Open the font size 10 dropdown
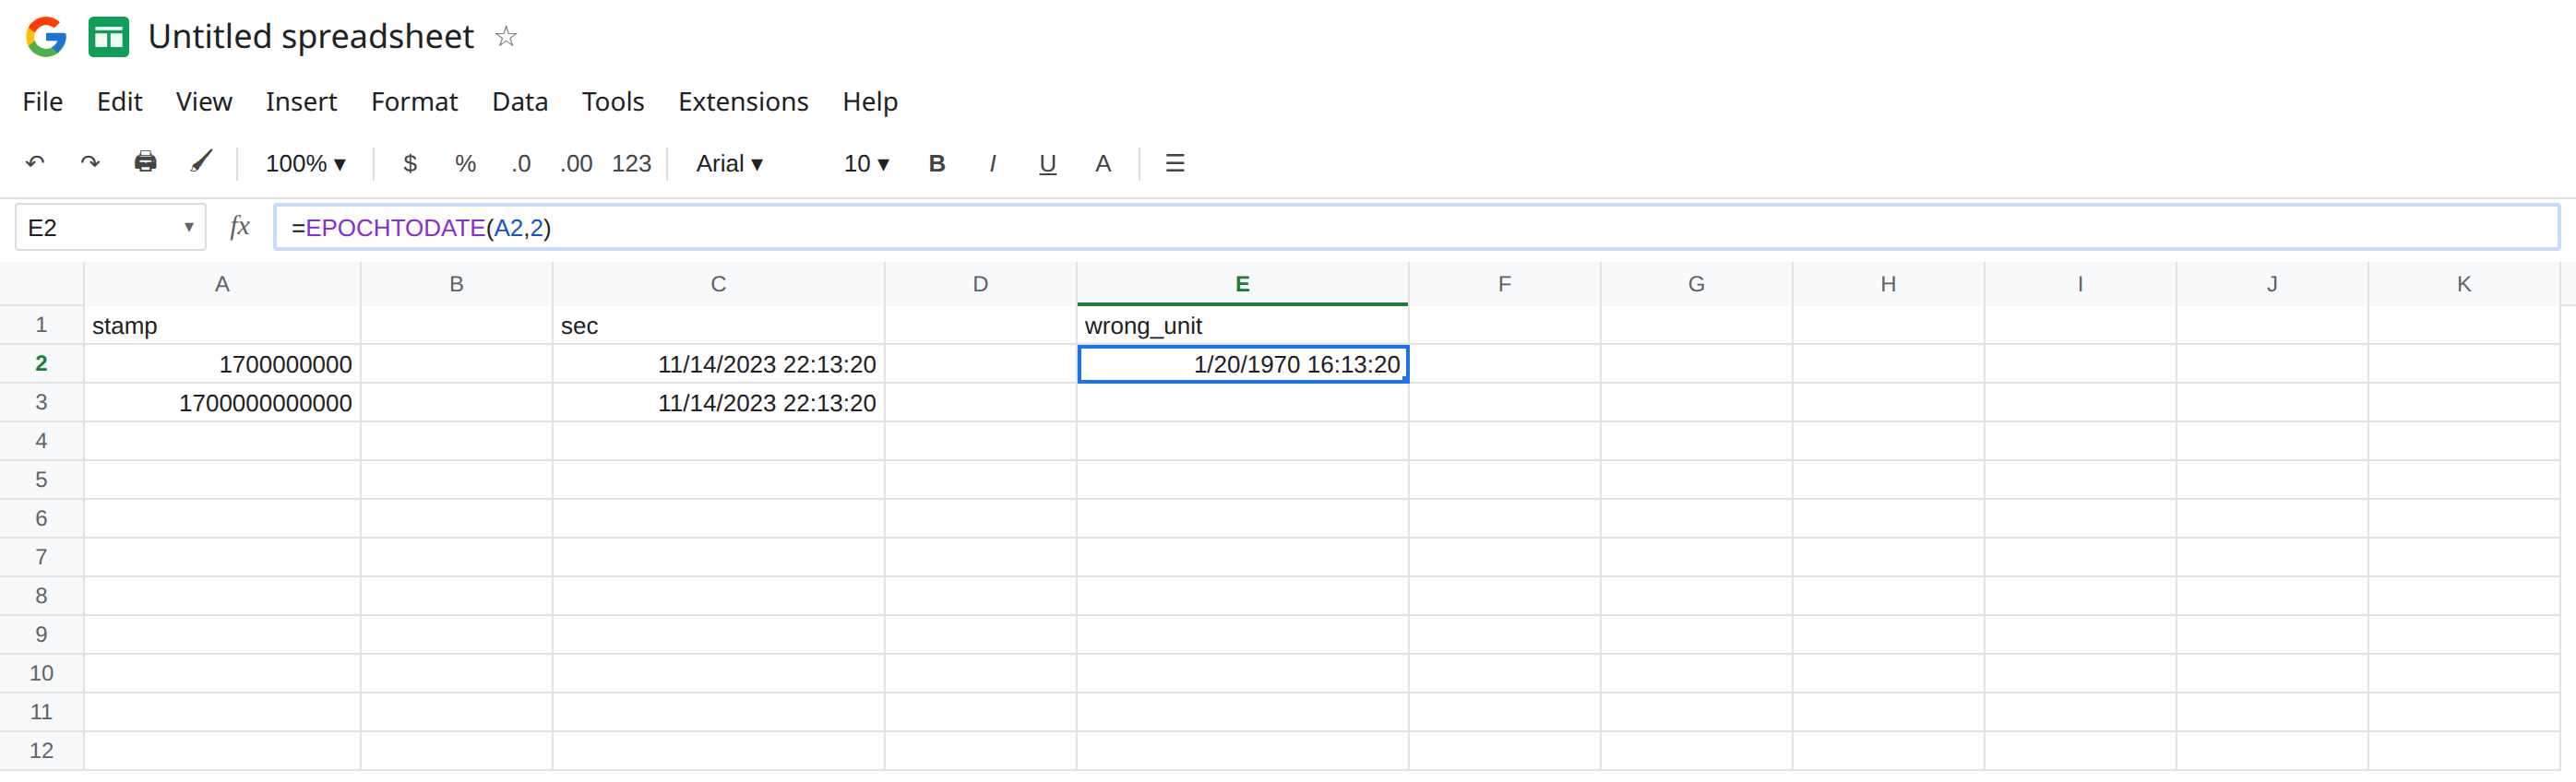This screenshot has height=782, width=2576. coord(866,163)
